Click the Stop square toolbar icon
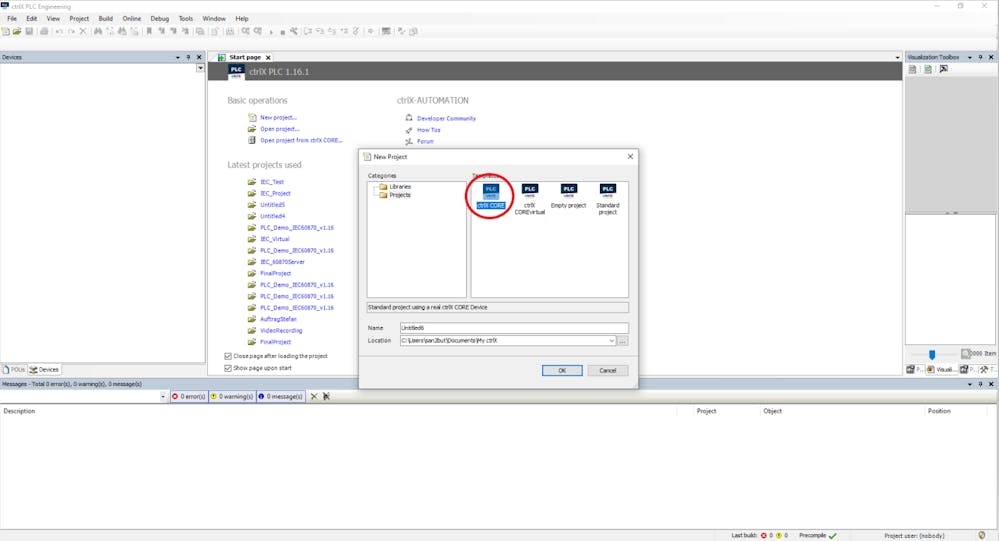Screen dimensions: 999x541 (x=282, y=31)
